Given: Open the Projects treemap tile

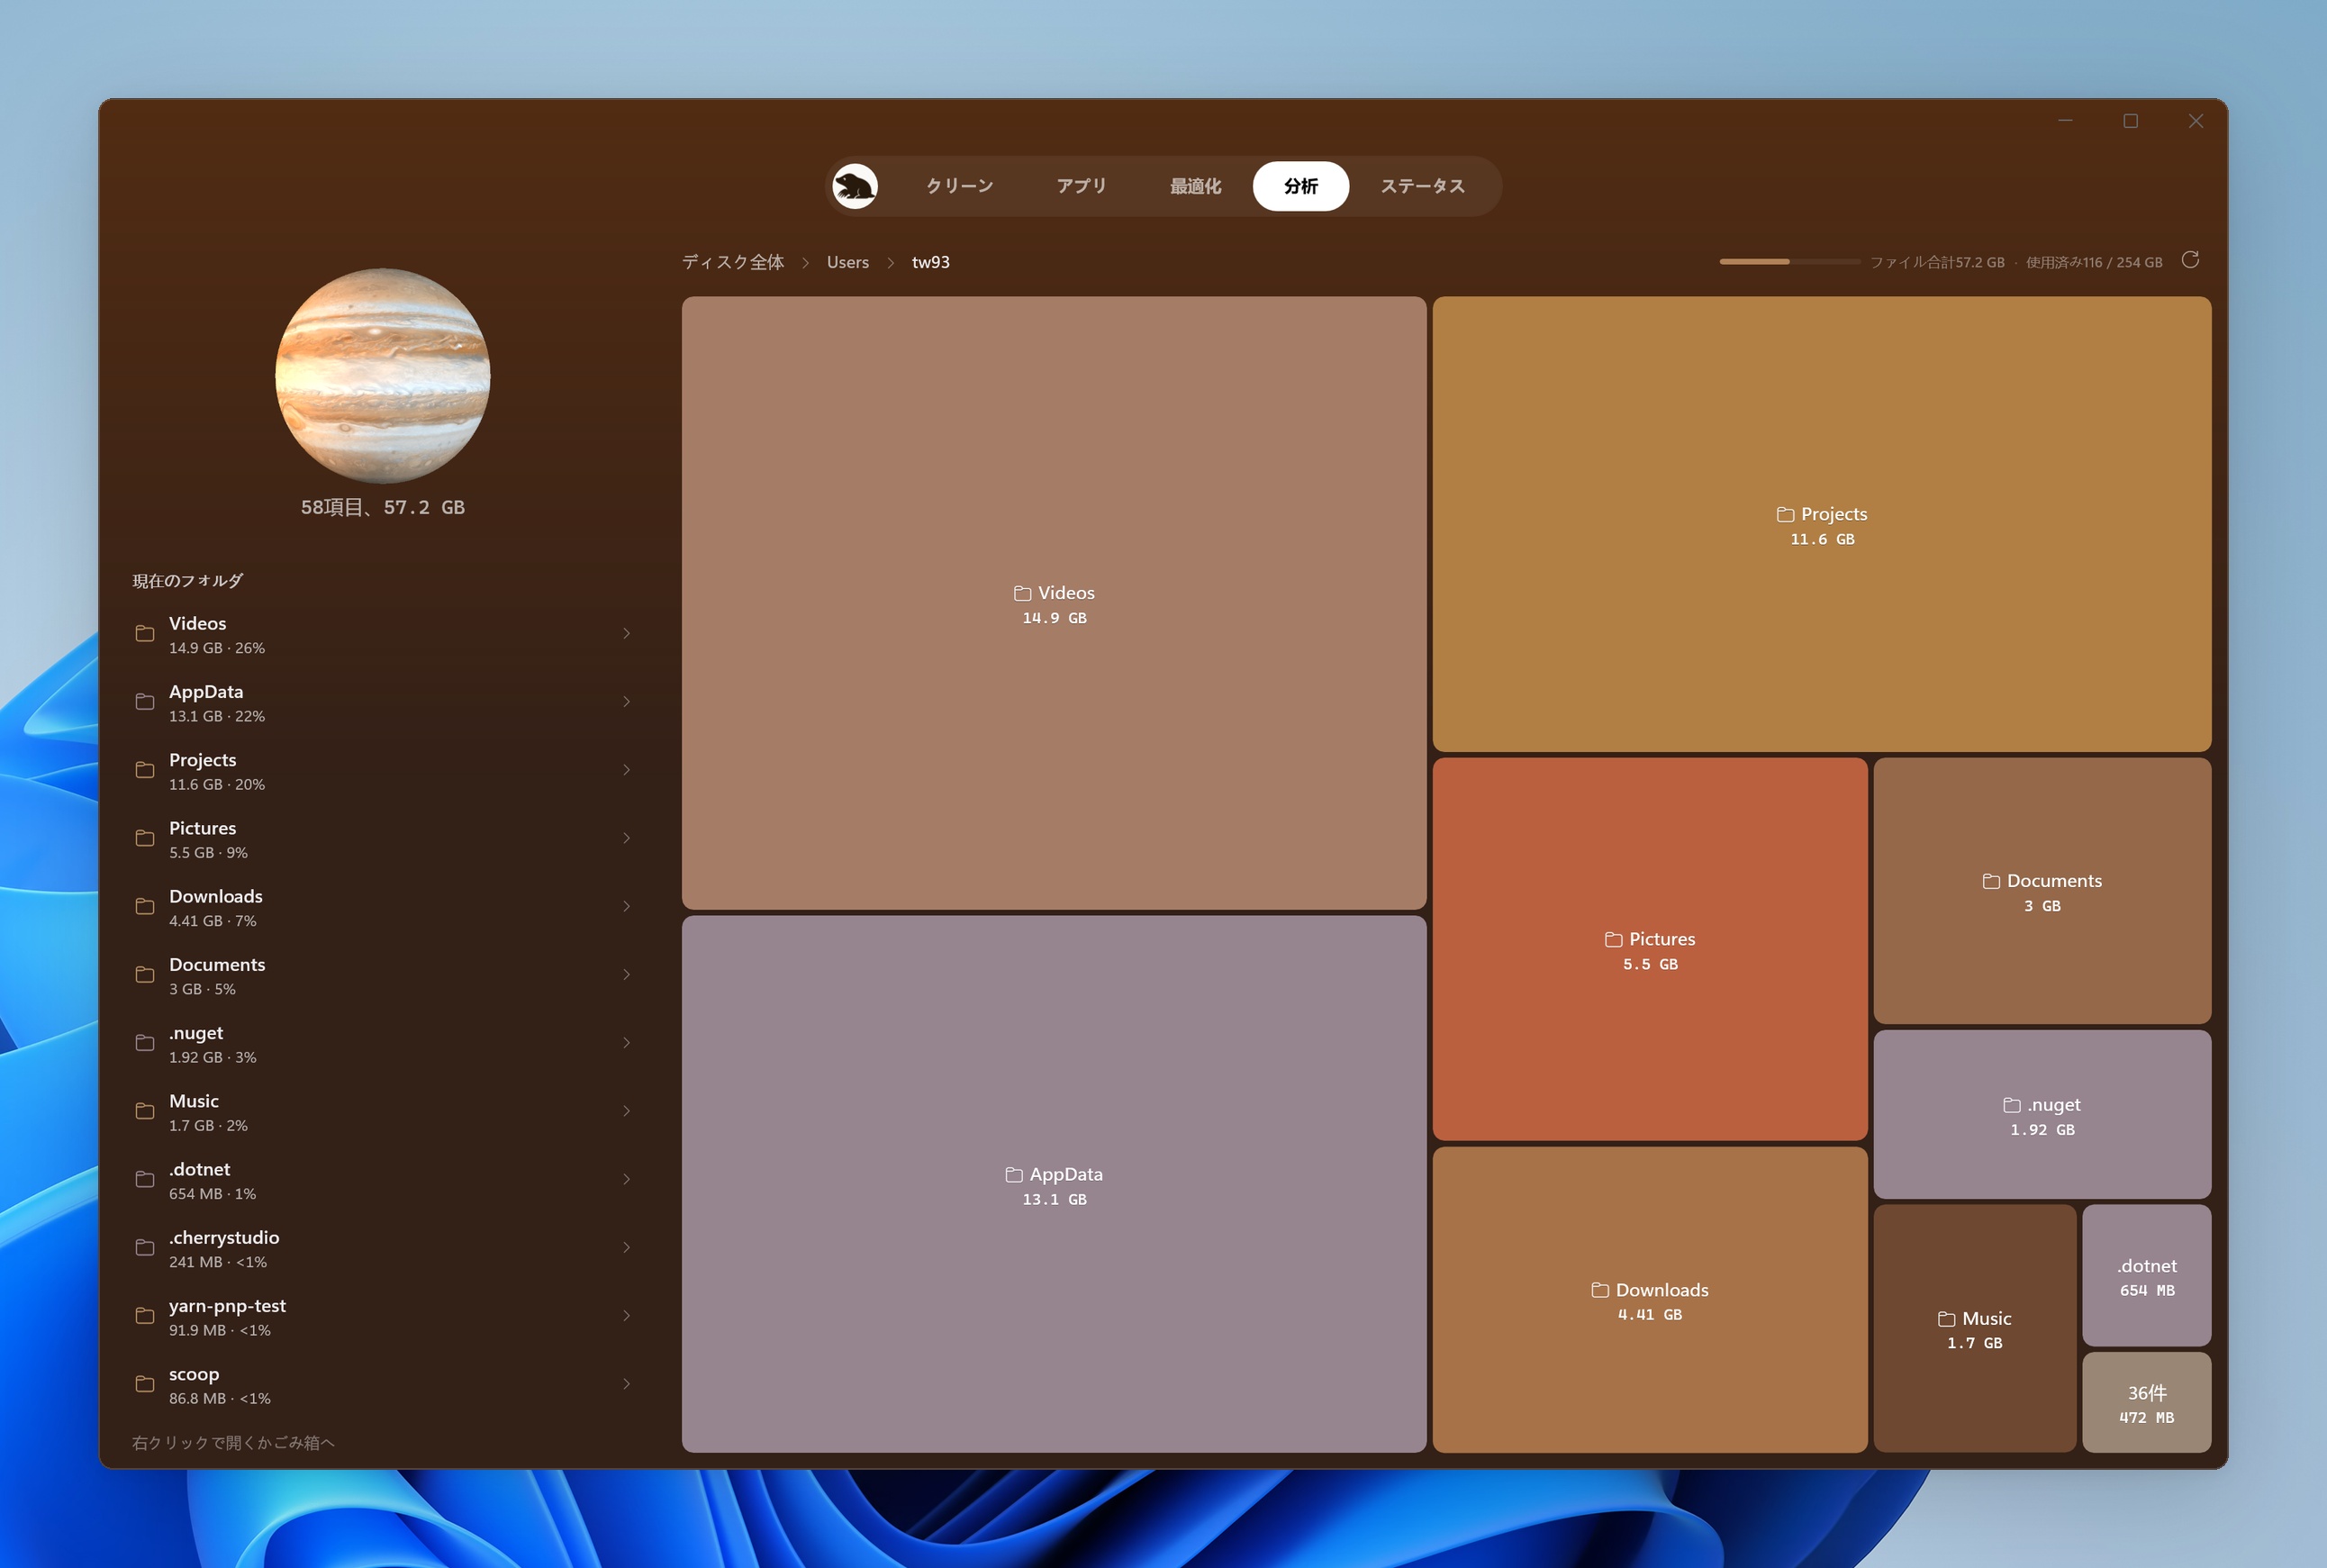Looking at the screenshot, I should click(x=1821, y=524).
